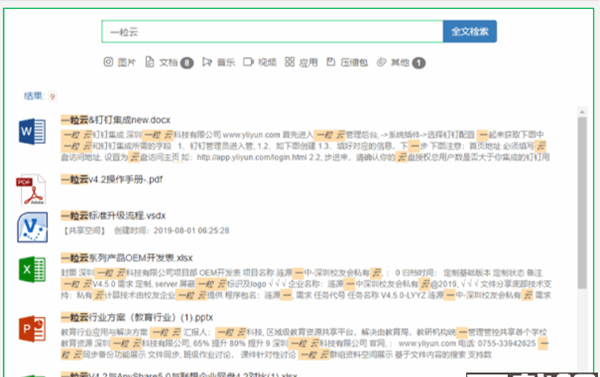The height and width of the screenshot is (377, 600).
Task: Click the Excel icon of OEM开发表.xlsx
Action: tap(32, 269)
